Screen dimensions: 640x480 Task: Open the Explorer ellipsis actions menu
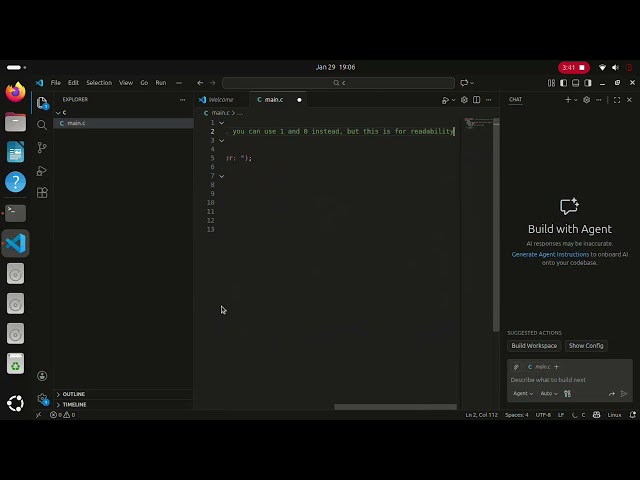182,100
